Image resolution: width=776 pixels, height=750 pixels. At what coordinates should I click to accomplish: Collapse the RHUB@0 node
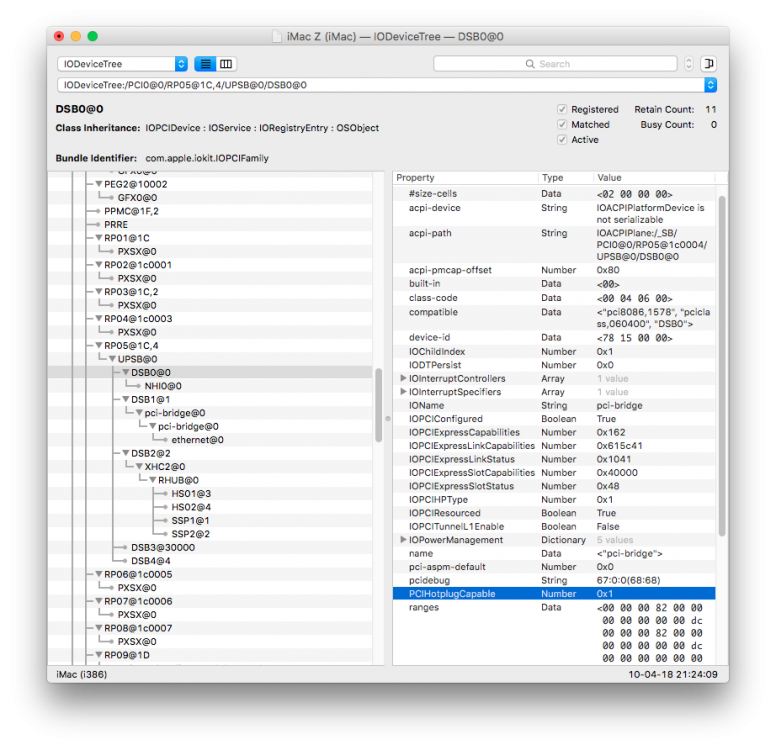(152, 480)
